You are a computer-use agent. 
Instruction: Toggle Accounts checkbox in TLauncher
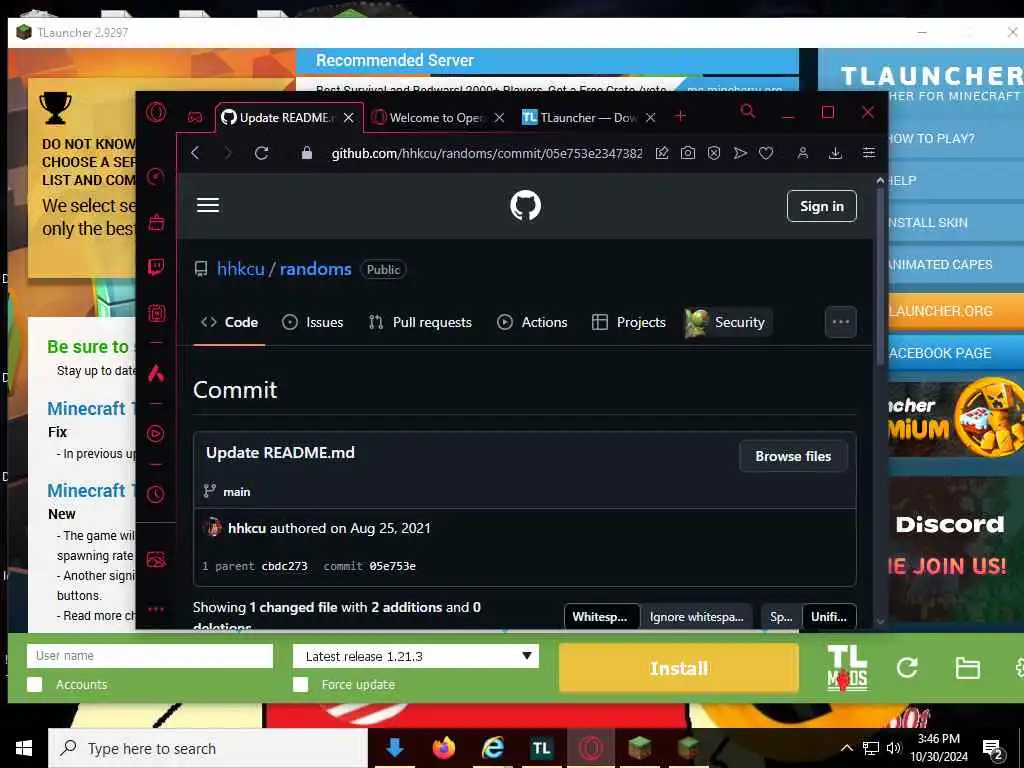coord(35,684)
